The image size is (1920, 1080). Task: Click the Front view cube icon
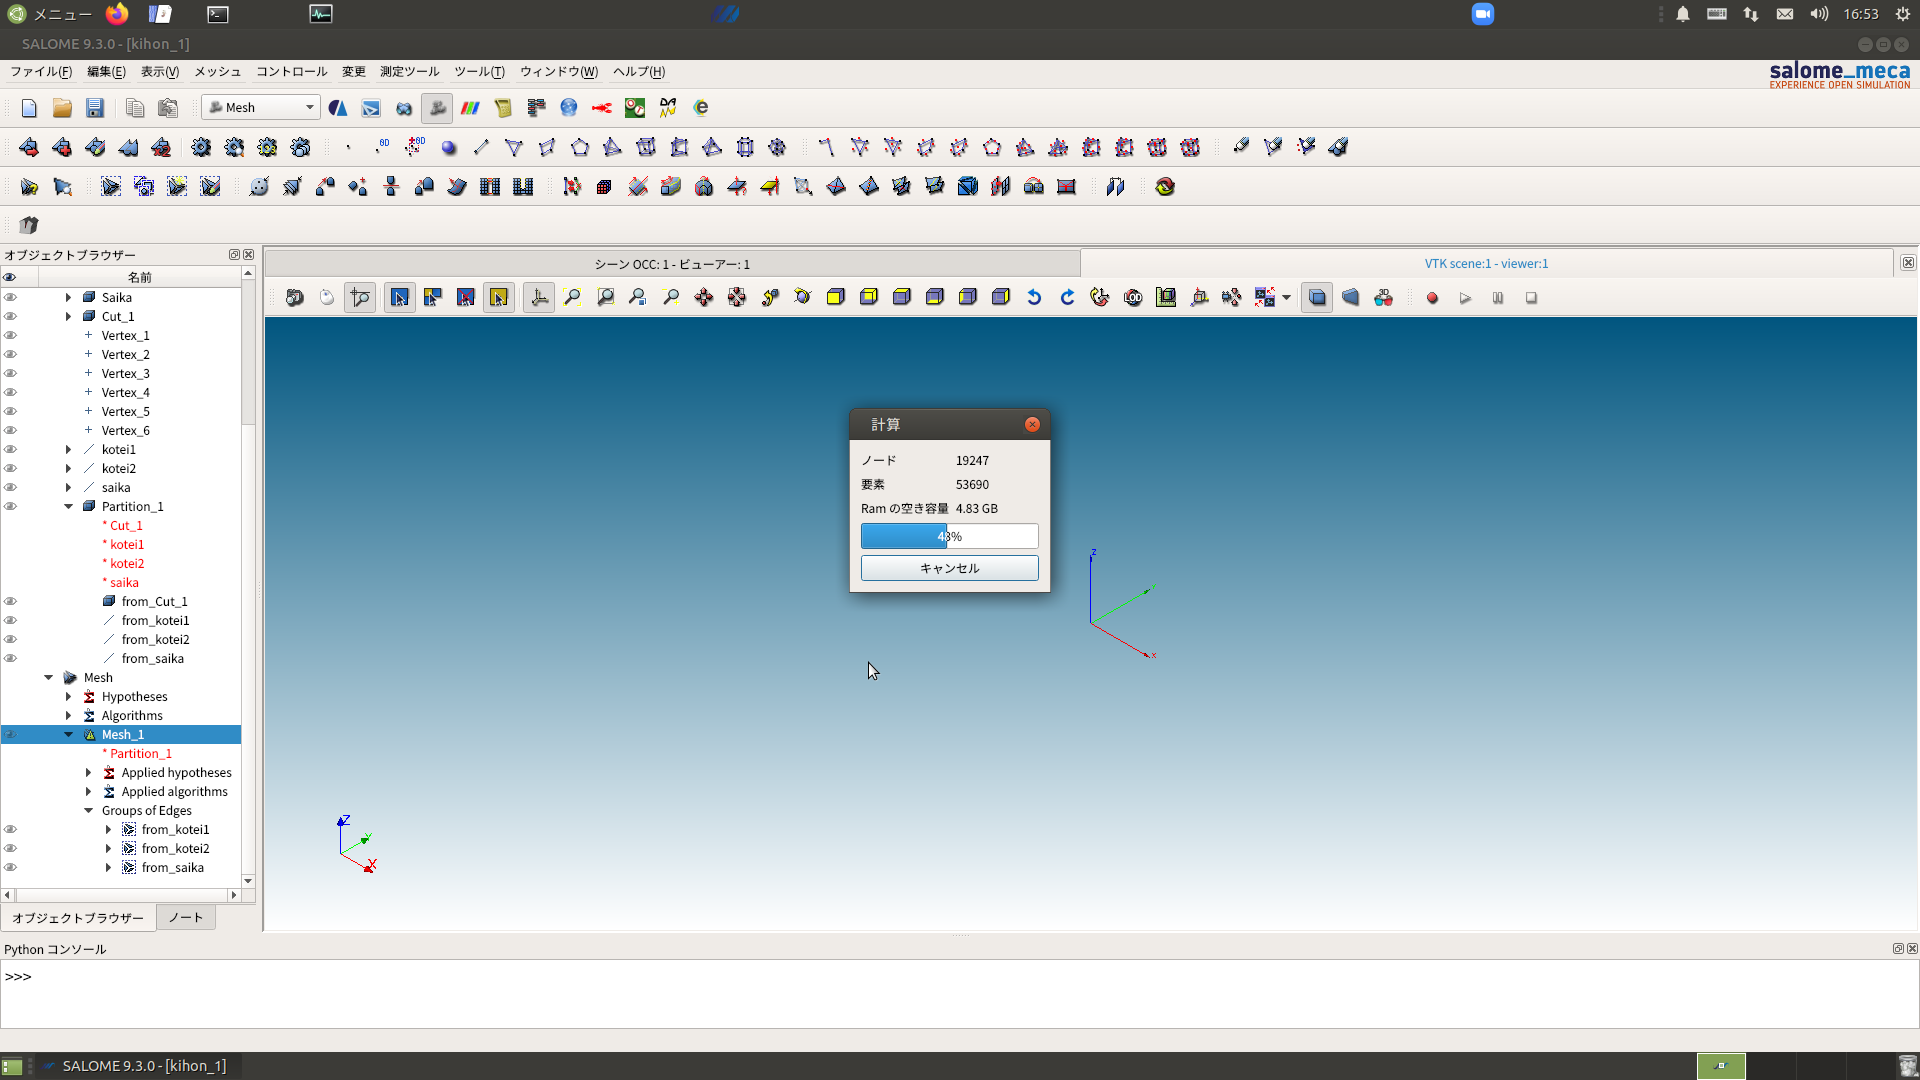coord(836,298)
